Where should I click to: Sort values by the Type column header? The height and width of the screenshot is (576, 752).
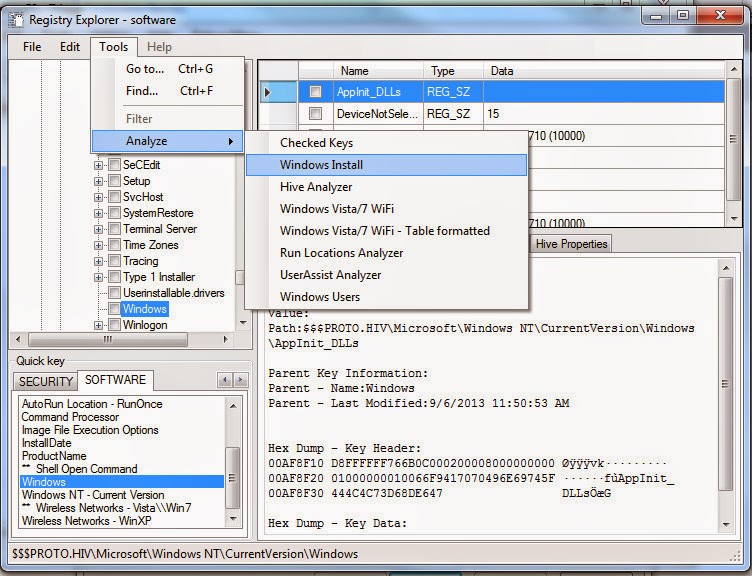(453, 71)
